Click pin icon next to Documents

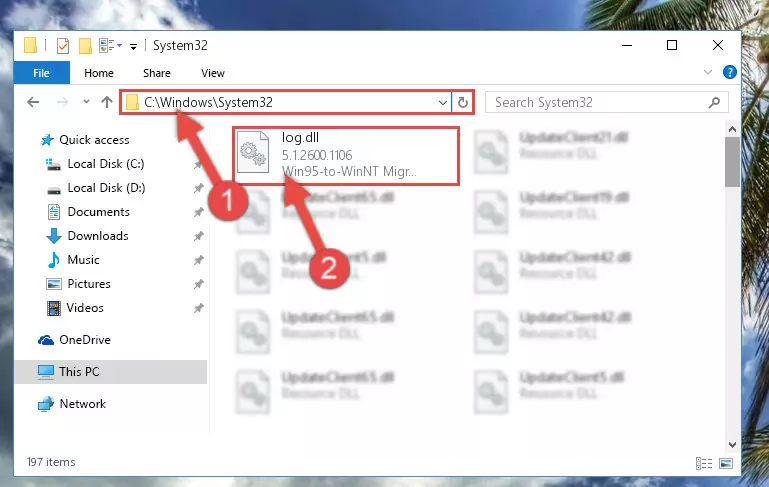(x=198, y=212)
